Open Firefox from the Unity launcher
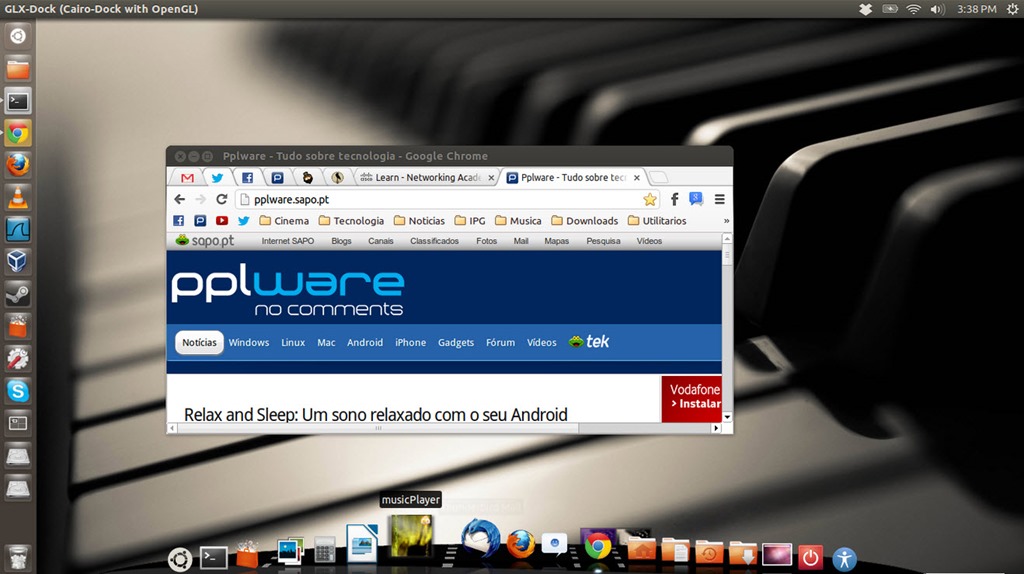 click(x=18, y=165)
